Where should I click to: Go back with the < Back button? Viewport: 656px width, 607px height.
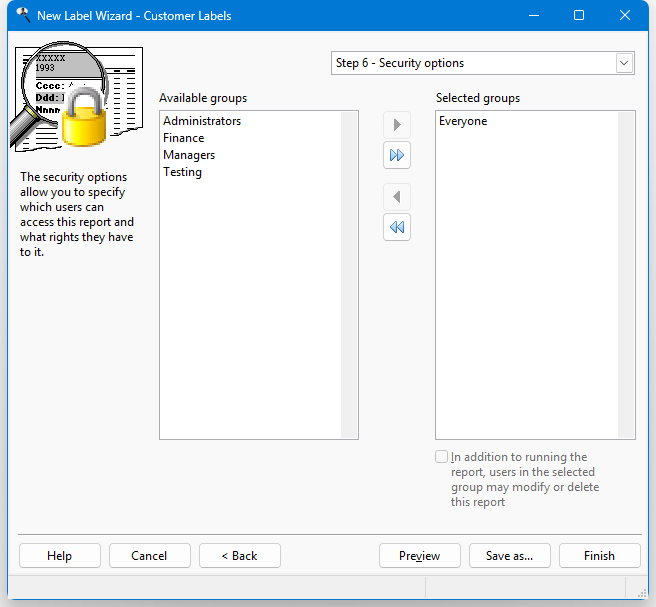239,556
